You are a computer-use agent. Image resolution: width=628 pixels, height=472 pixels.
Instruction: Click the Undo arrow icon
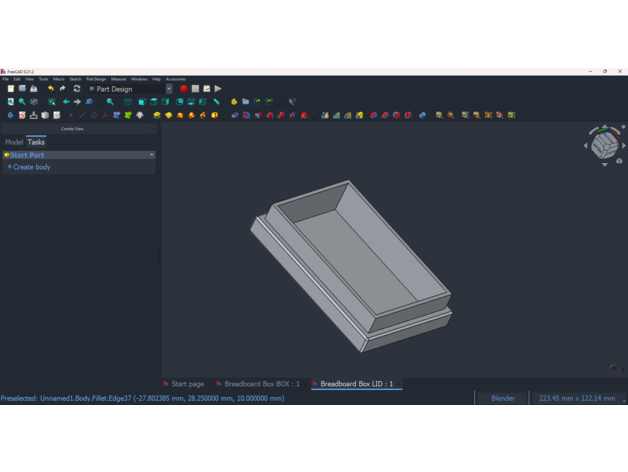coord(51,89)
